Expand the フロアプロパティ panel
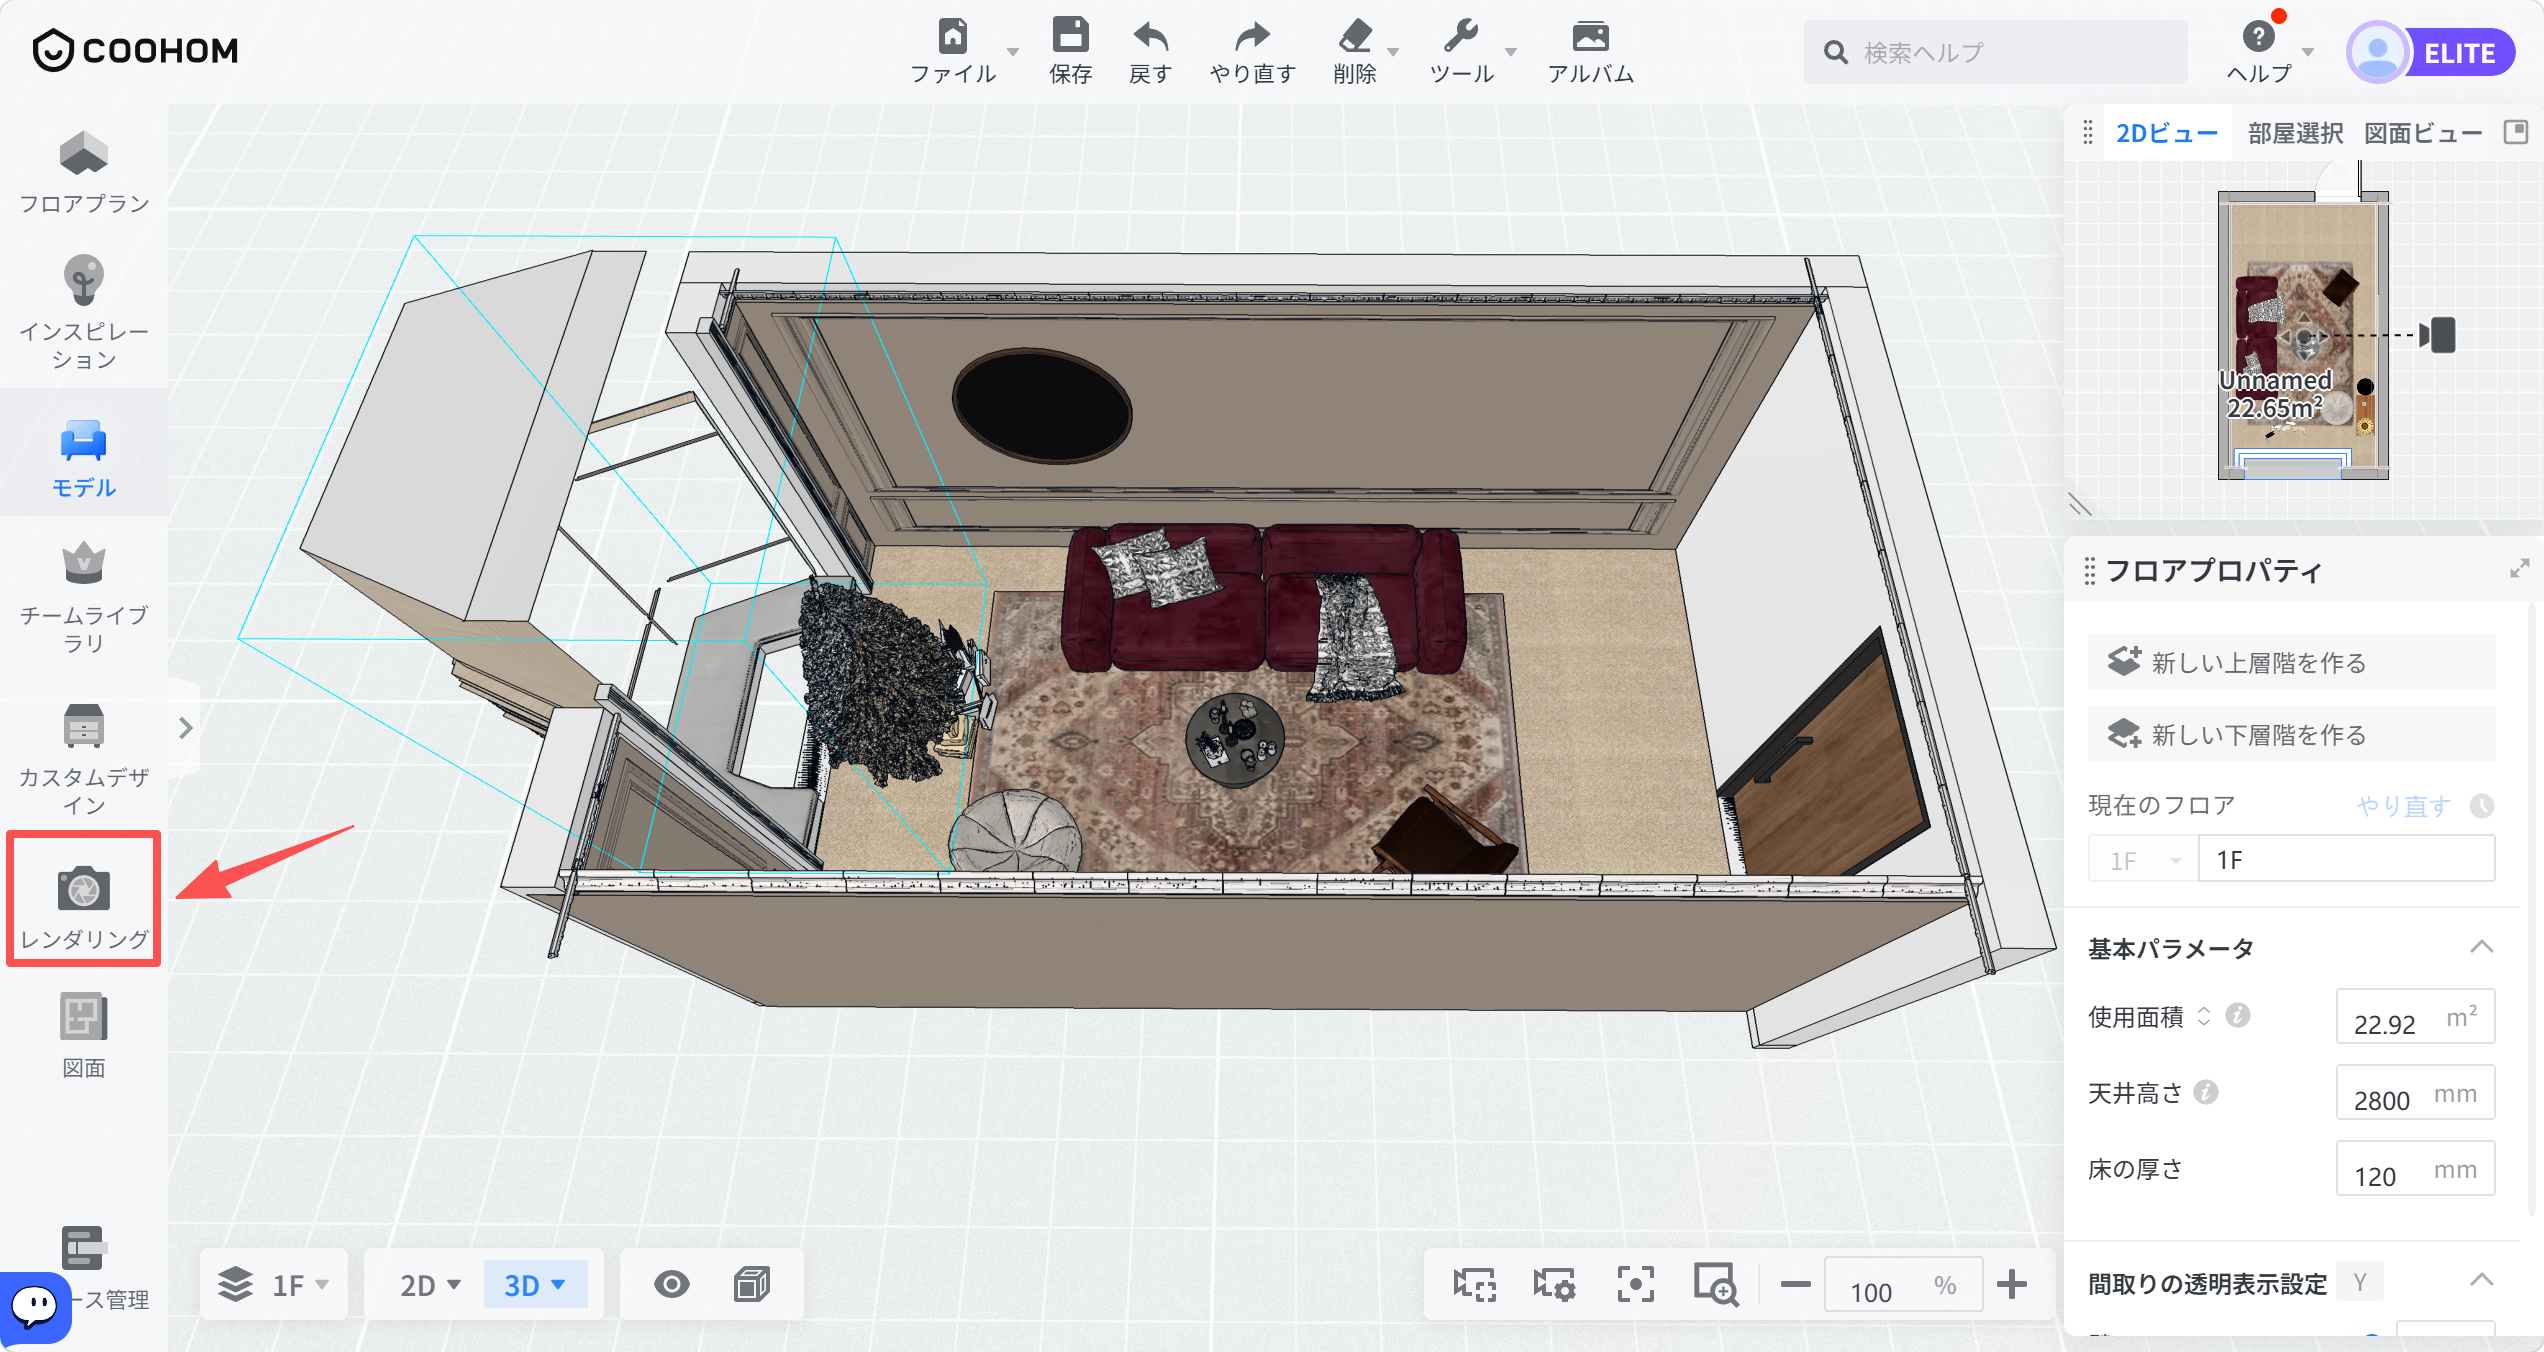 coord(2519,569)
